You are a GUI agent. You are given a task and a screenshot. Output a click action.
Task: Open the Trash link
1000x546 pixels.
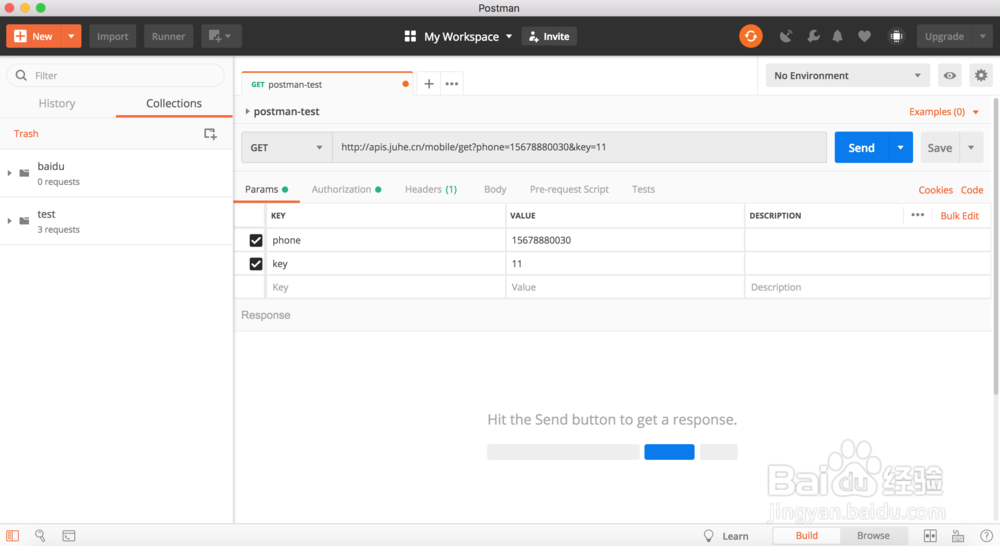point(26,133)
